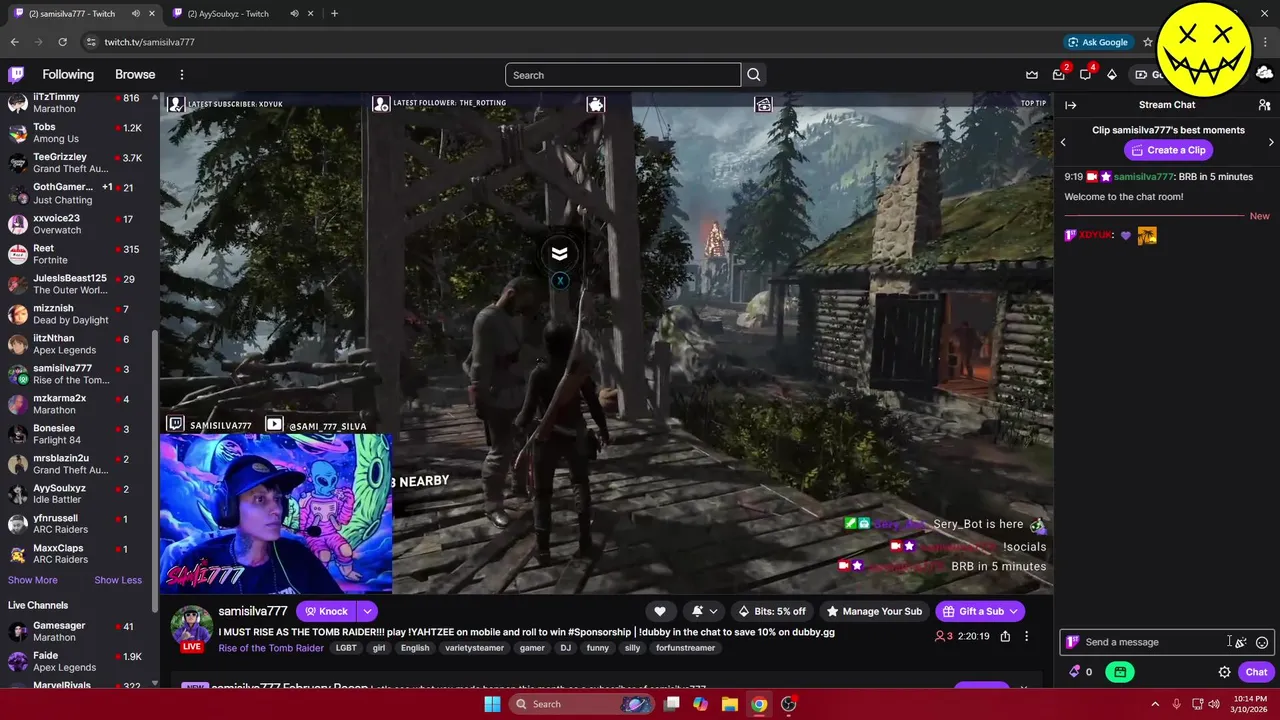Open the Get Bits diamond icon
Screen dimensions: 1280x720
(1111, 75)
